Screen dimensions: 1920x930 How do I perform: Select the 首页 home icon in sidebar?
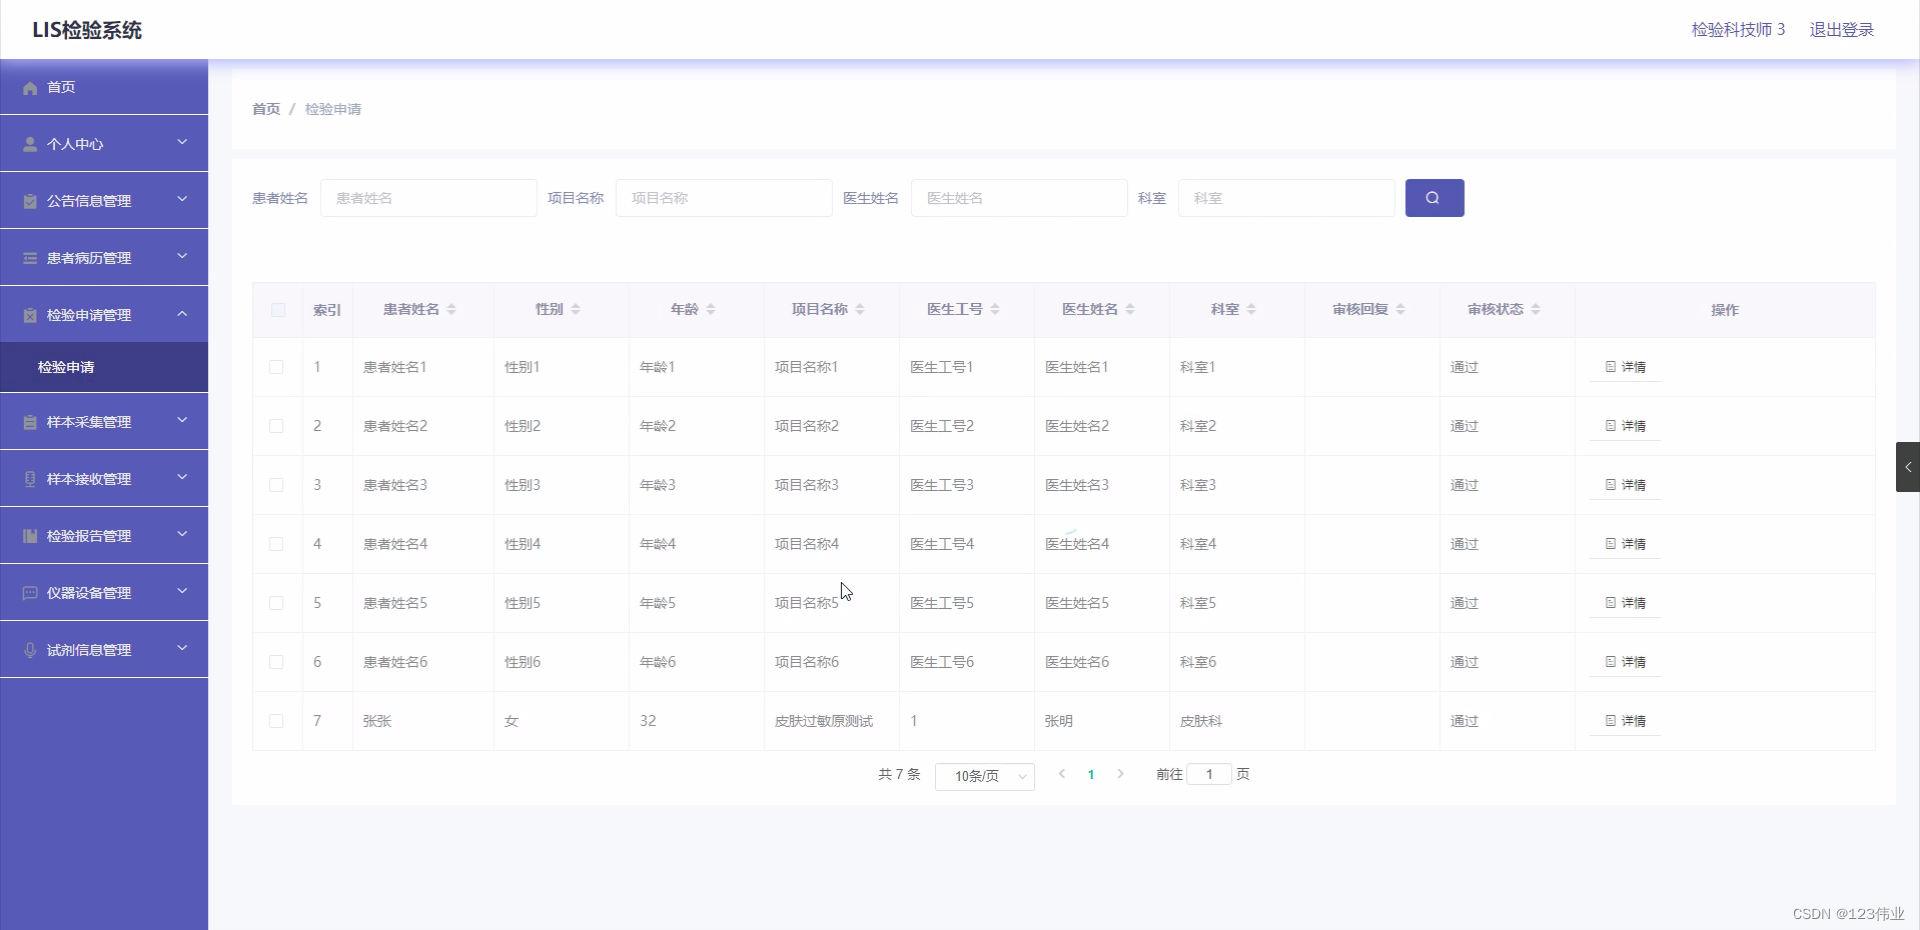(x=30, y=88)
